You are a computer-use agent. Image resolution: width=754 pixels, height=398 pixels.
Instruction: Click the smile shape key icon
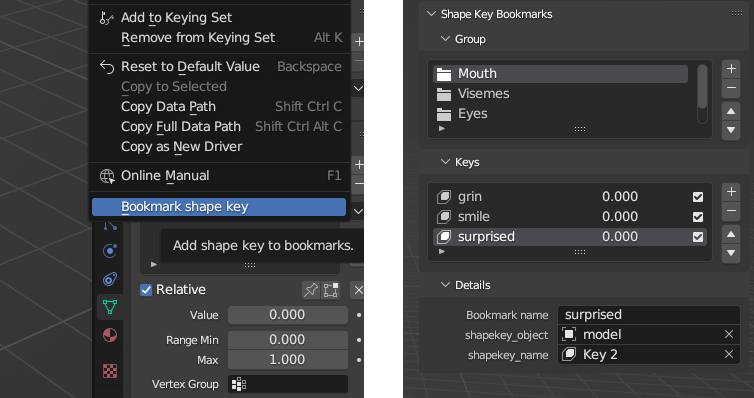click(x=444, y=217)
